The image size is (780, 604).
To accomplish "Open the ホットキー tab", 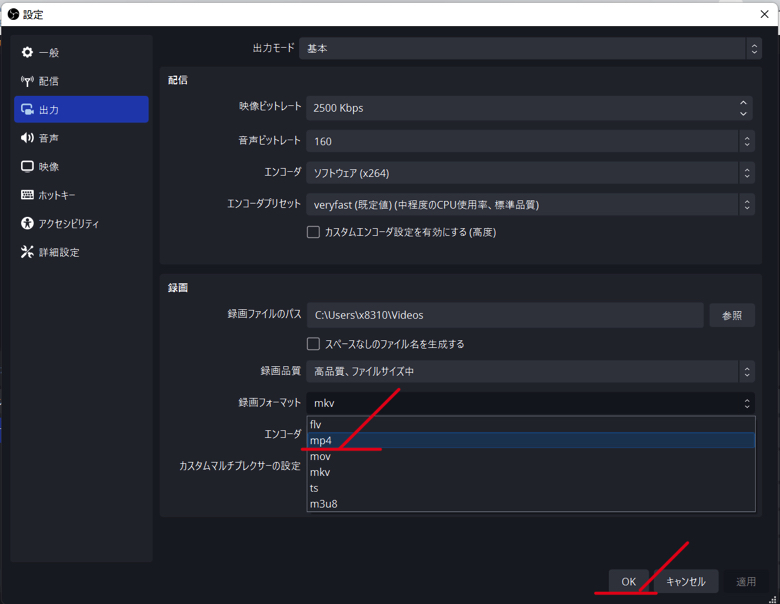I will coord(82,195).
